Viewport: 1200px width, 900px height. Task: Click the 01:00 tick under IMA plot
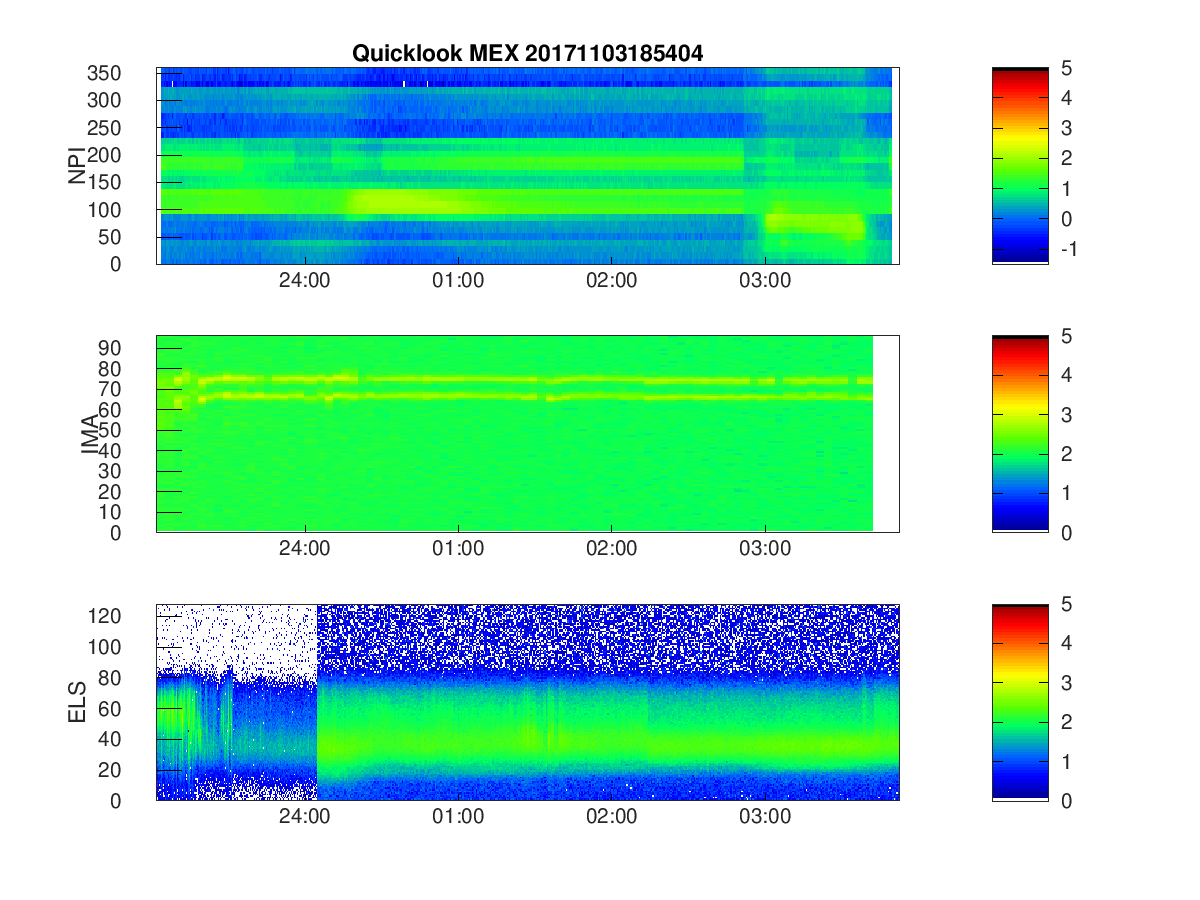pos(458,549)
